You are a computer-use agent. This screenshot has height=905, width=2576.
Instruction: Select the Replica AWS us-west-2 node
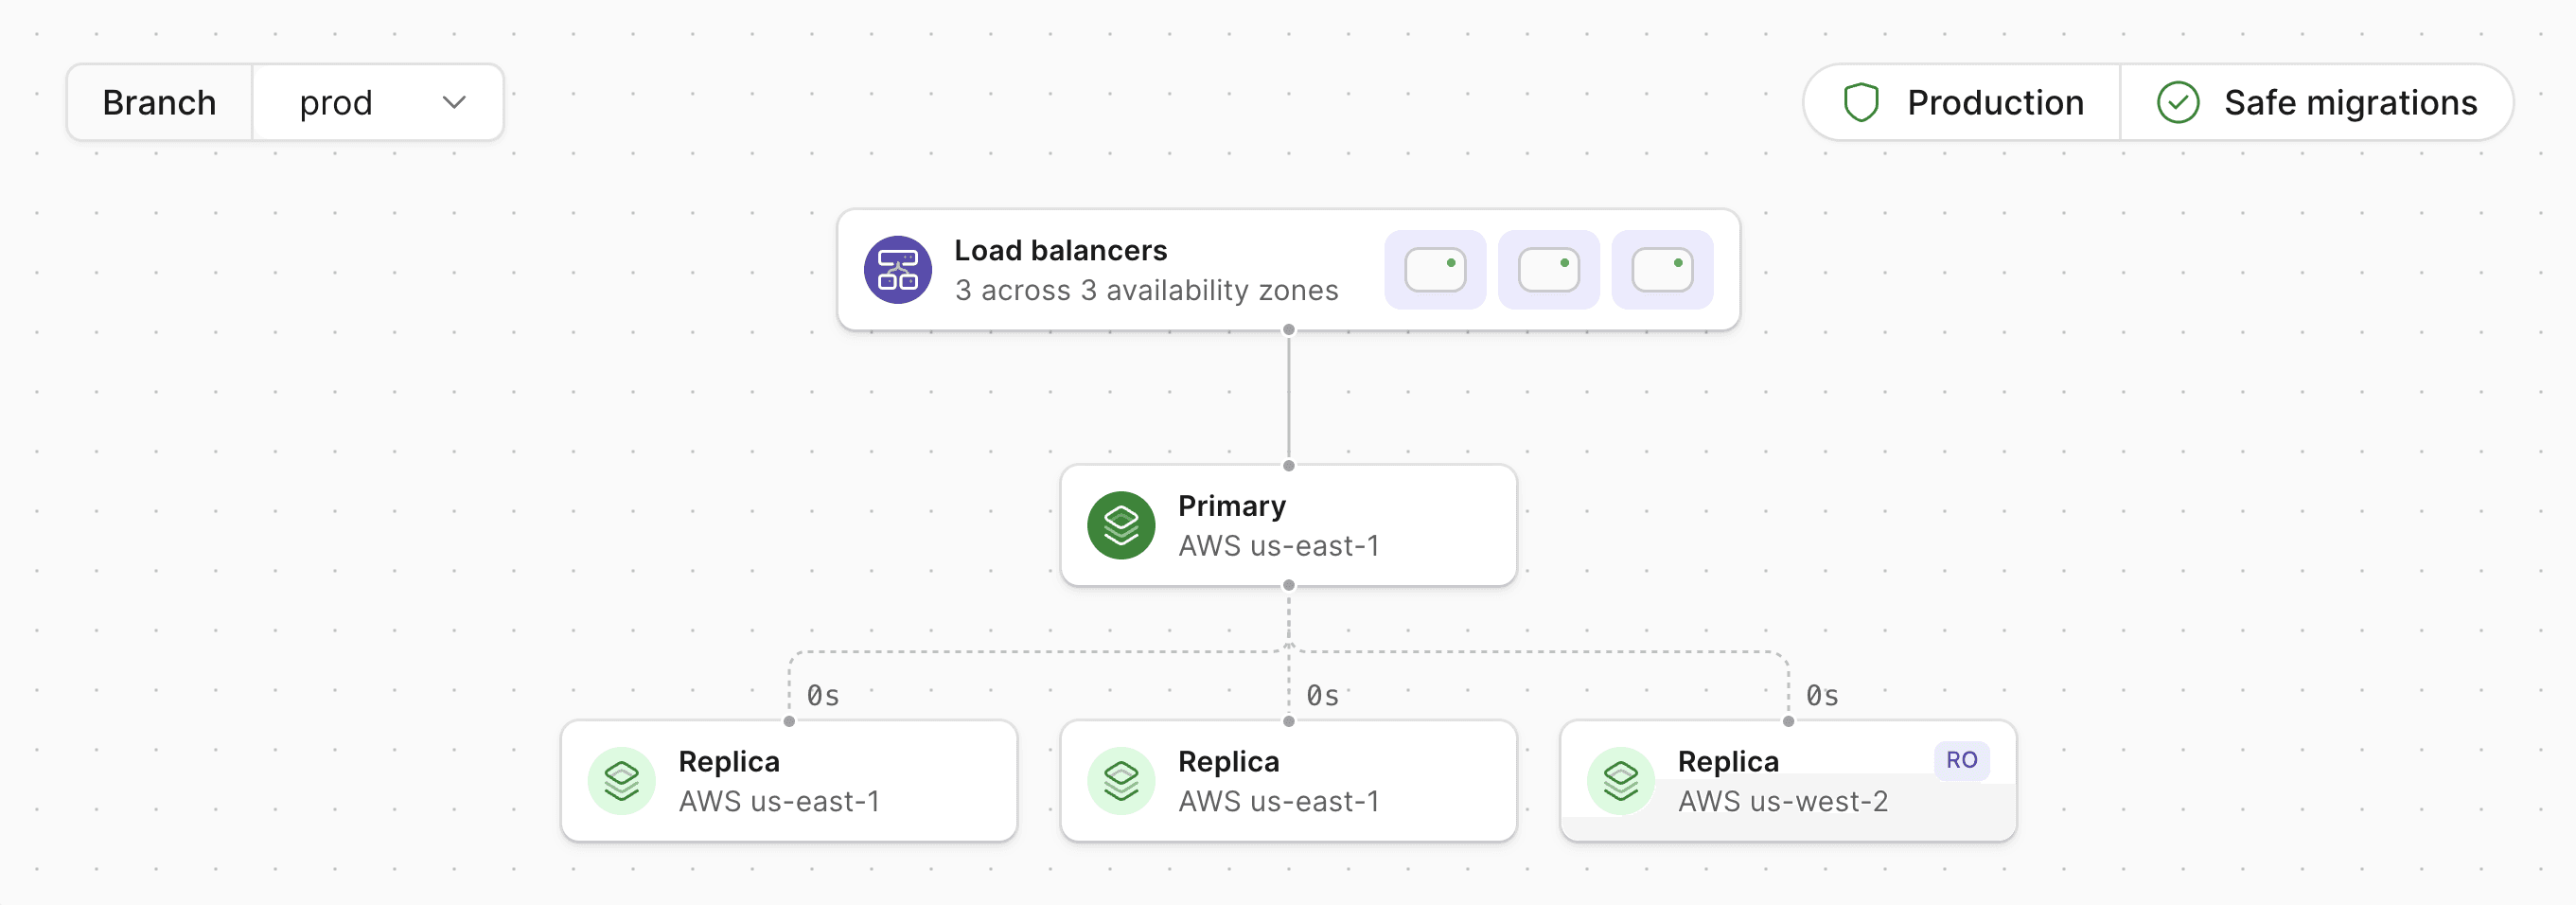tap(1787, 781)
